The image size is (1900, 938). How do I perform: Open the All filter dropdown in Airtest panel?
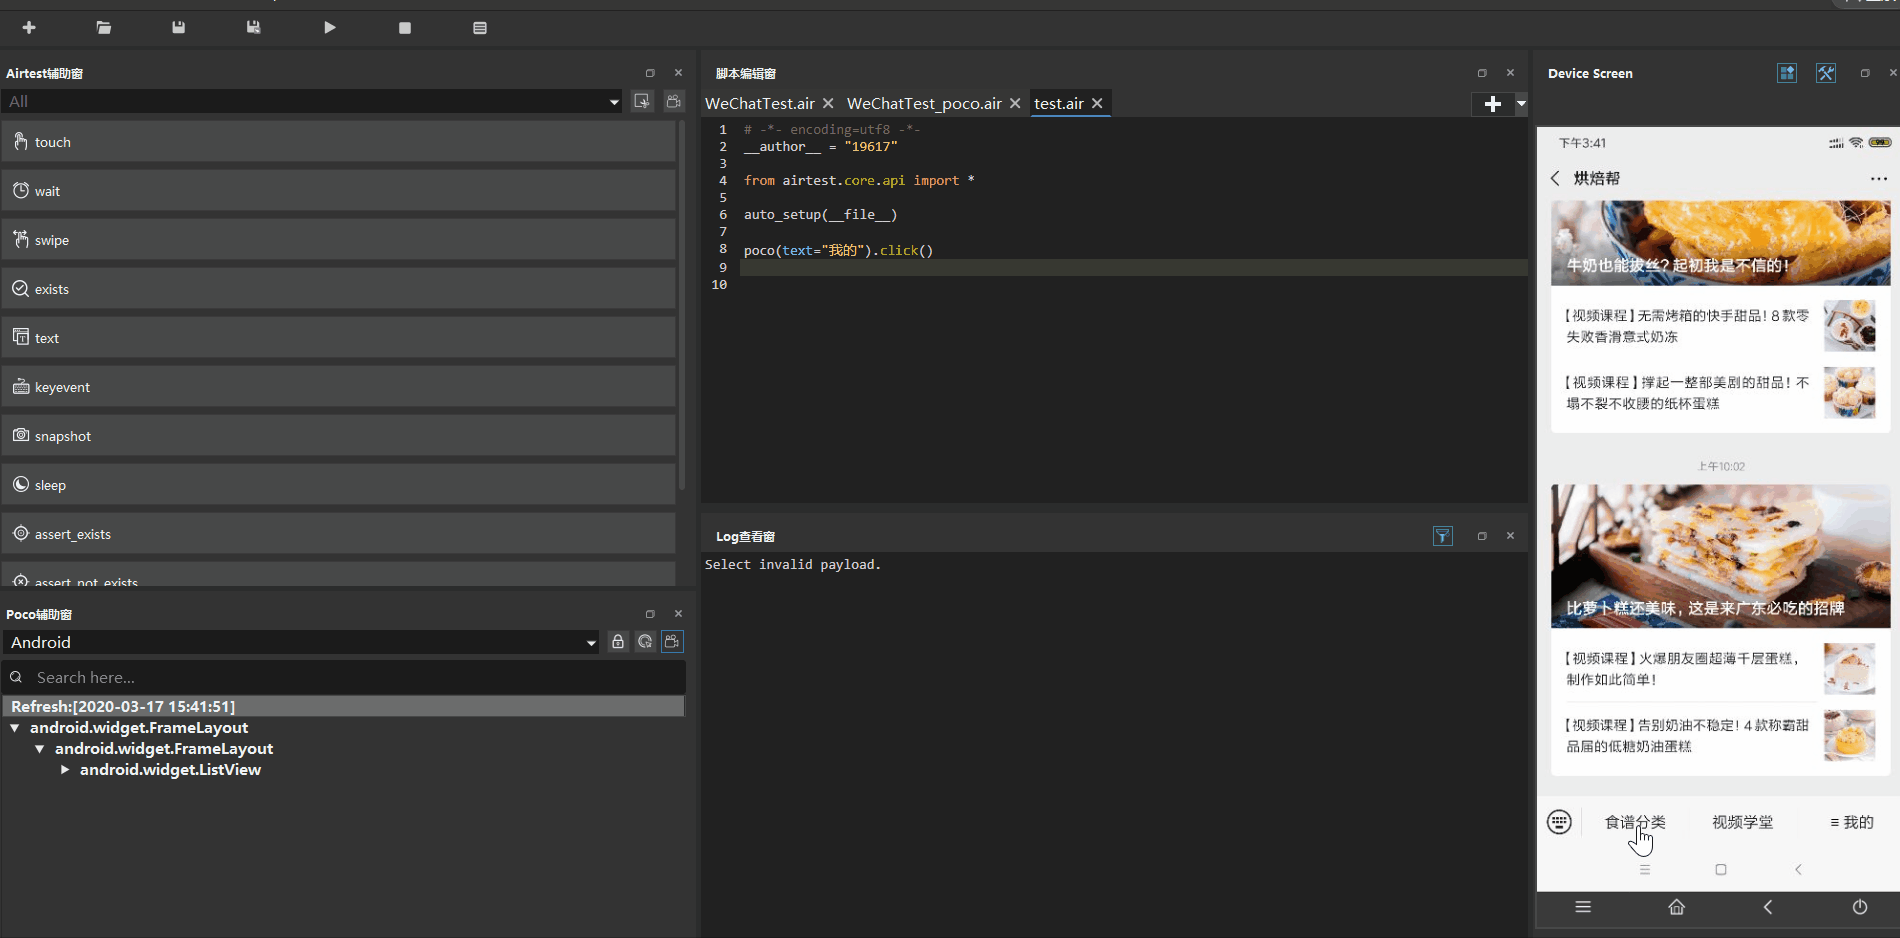click(x=312, y=102)
